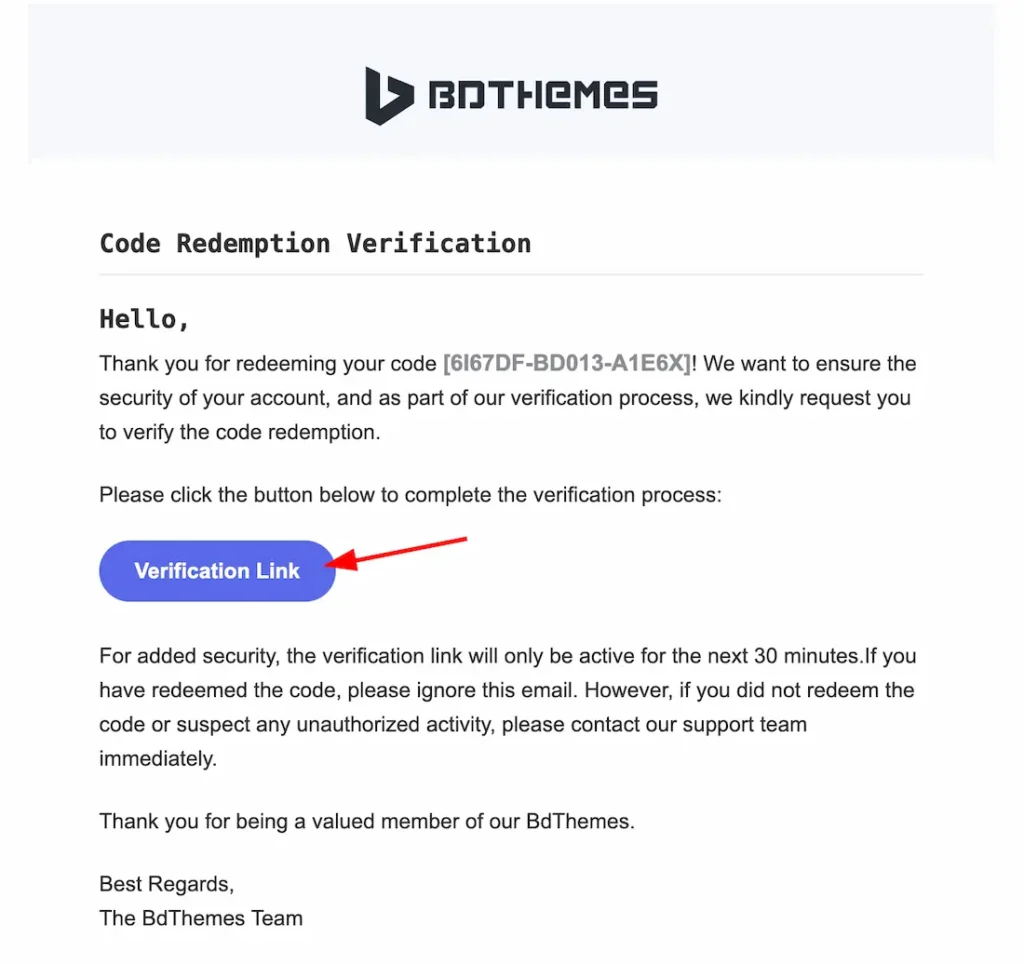Click the horizontal divider below the heading
Image resolution: width=1024 pixels, height=964 pixels.
(x=511, y=274)
